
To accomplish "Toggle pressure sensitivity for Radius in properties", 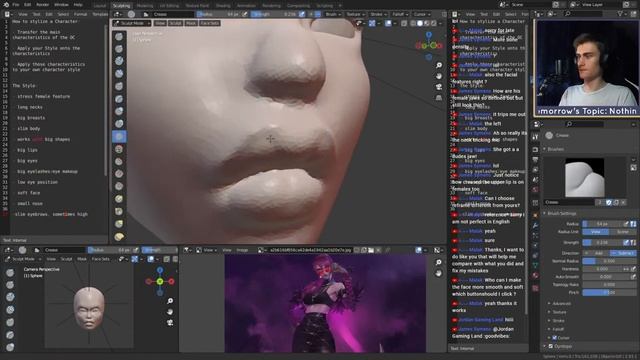I will [x=626, y=224].
